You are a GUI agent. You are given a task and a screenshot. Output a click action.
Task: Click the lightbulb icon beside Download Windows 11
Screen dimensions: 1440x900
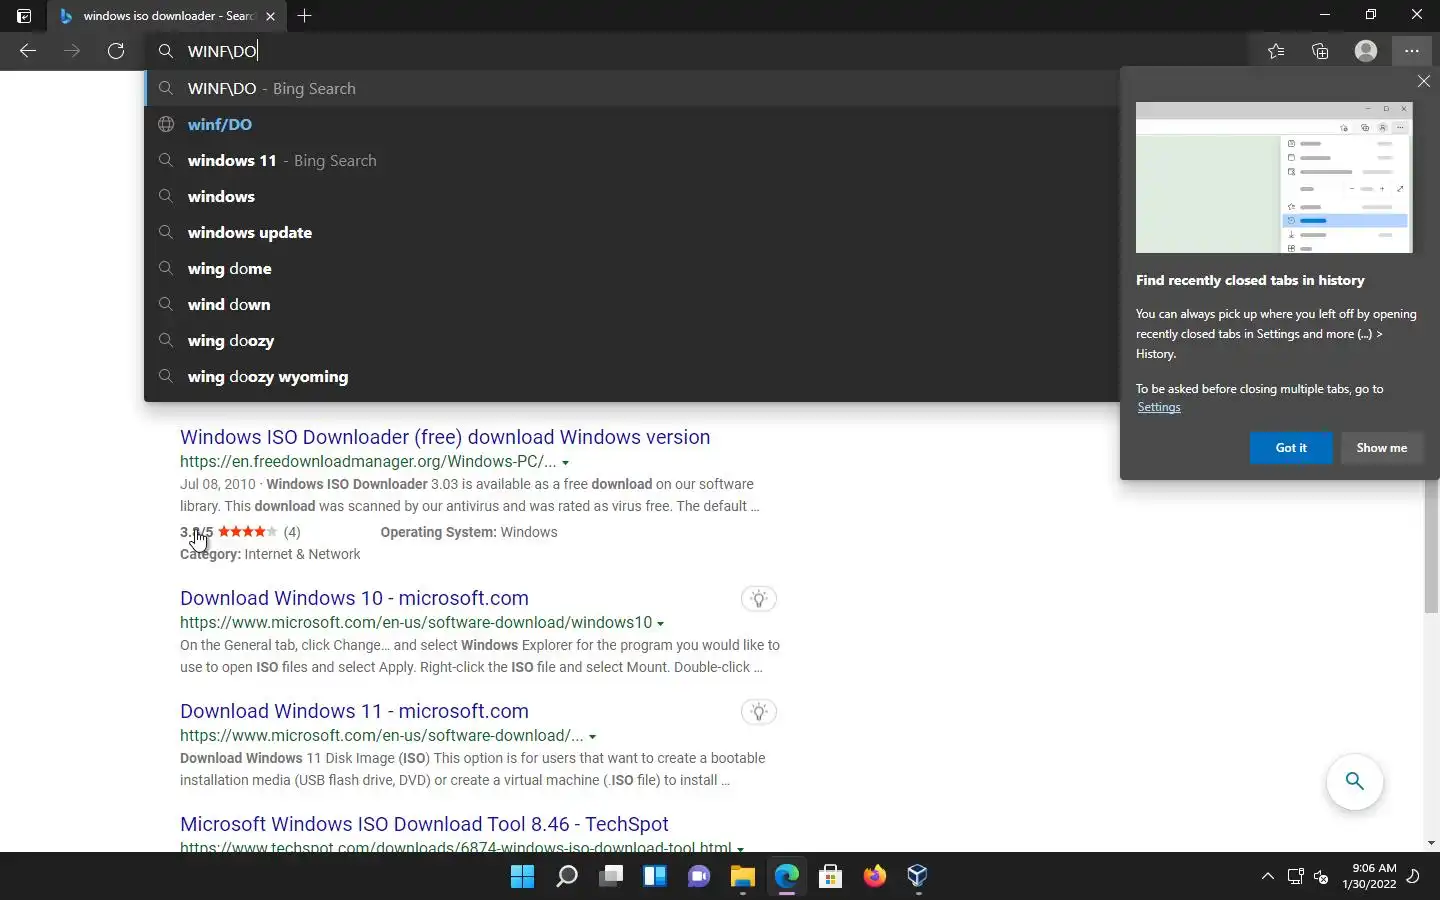[759, 712]
